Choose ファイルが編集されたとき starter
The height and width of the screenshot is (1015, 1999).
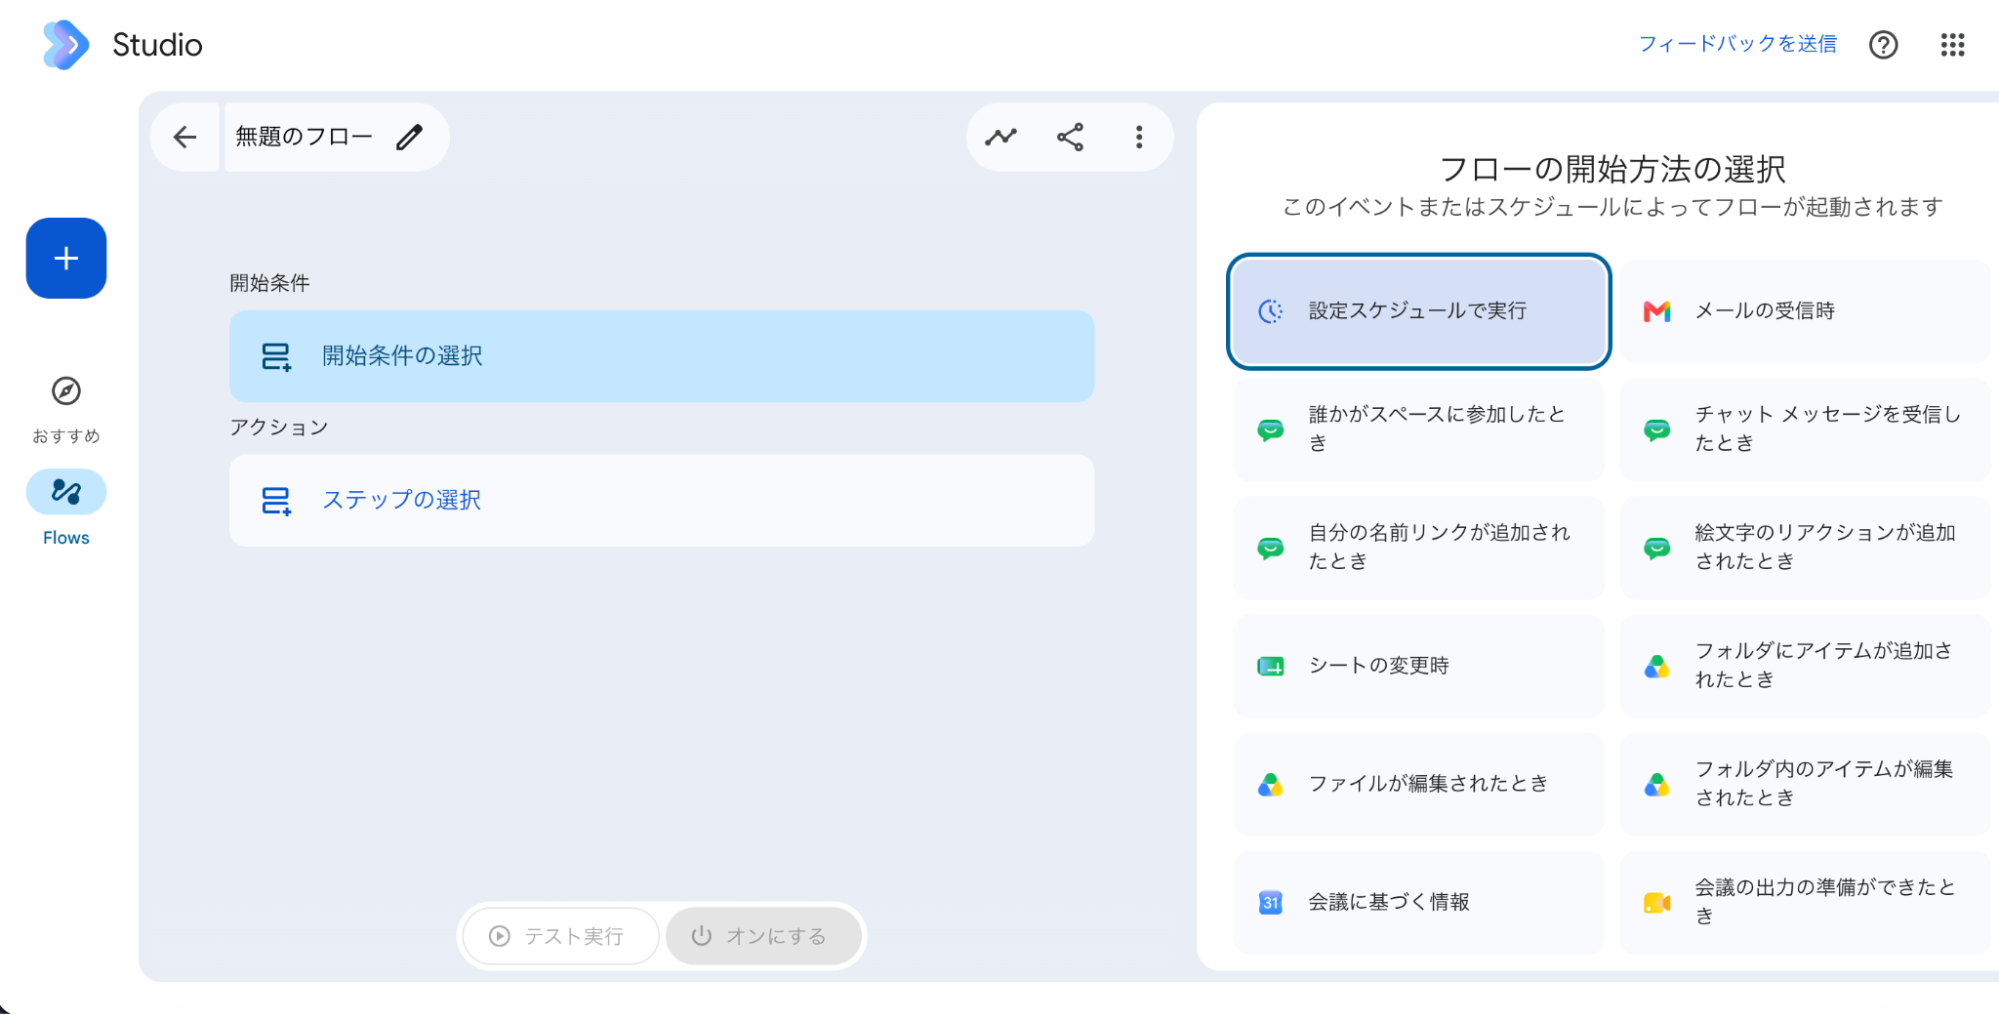(1418, 784)
